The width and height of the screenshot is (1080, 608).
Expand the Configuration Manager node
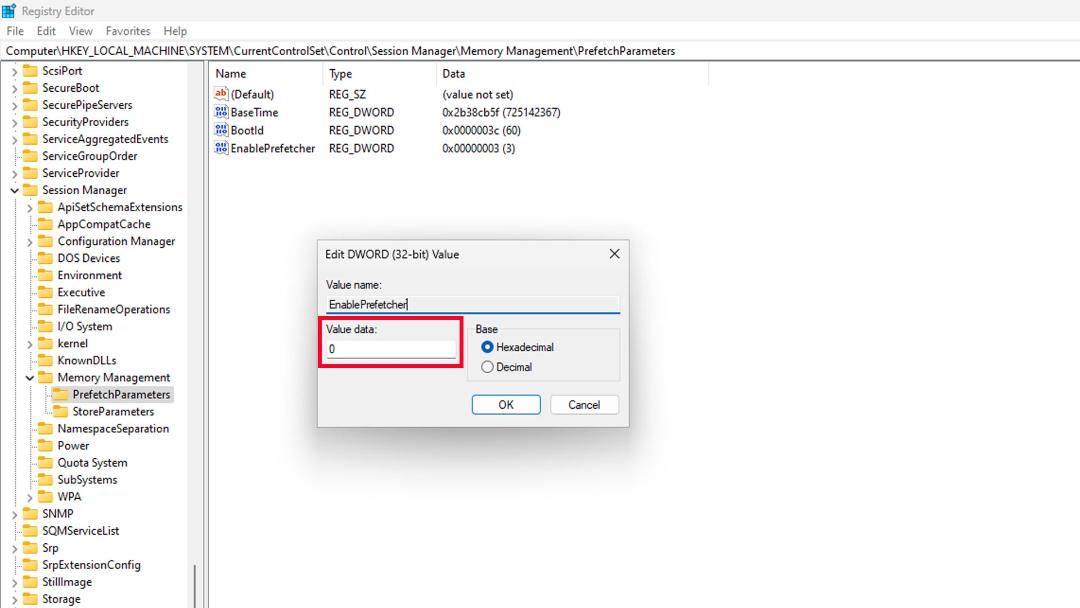[30, 242]
